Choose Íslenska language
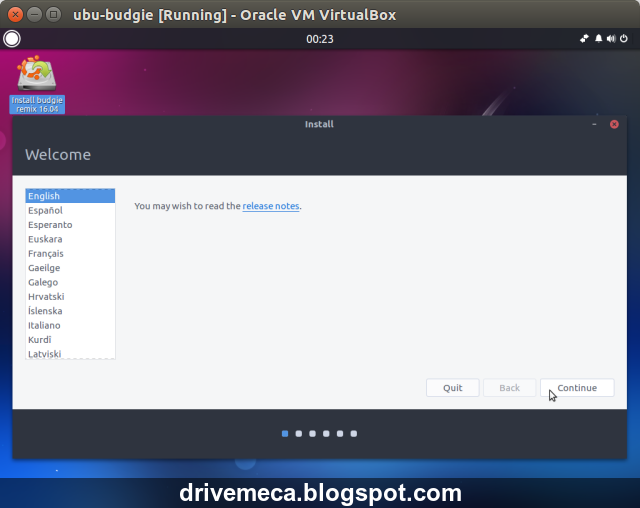640x508 pixels. point(70,311)
